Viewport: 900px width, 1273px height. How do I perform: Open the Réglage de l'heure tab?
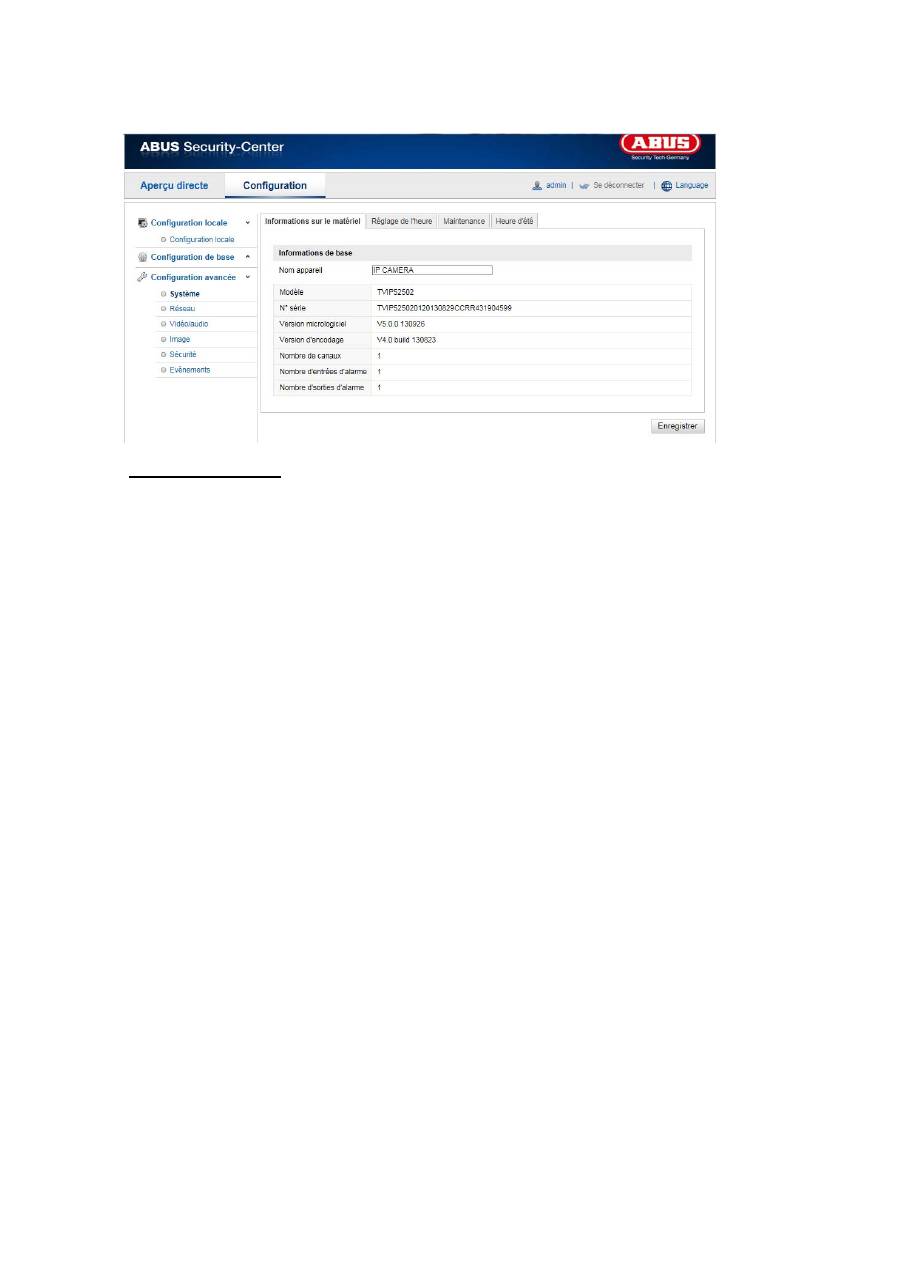click(401, 221)
